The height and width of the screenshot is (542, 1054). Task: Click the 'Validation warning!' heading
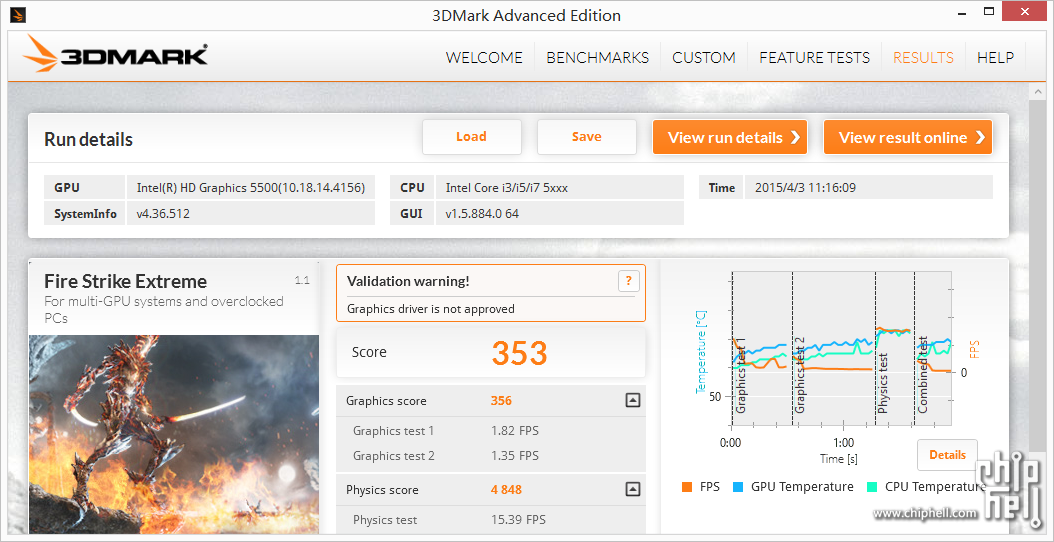(x=408, y=281)
